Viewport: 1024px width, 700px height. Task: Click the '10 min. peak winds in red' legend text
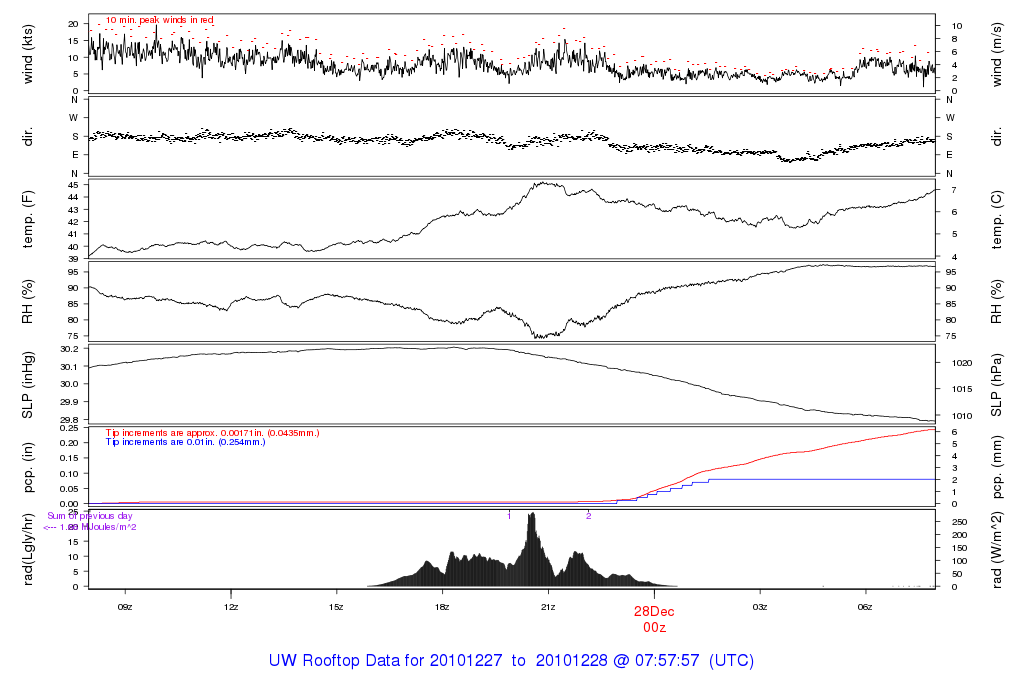tap(159, 20)
